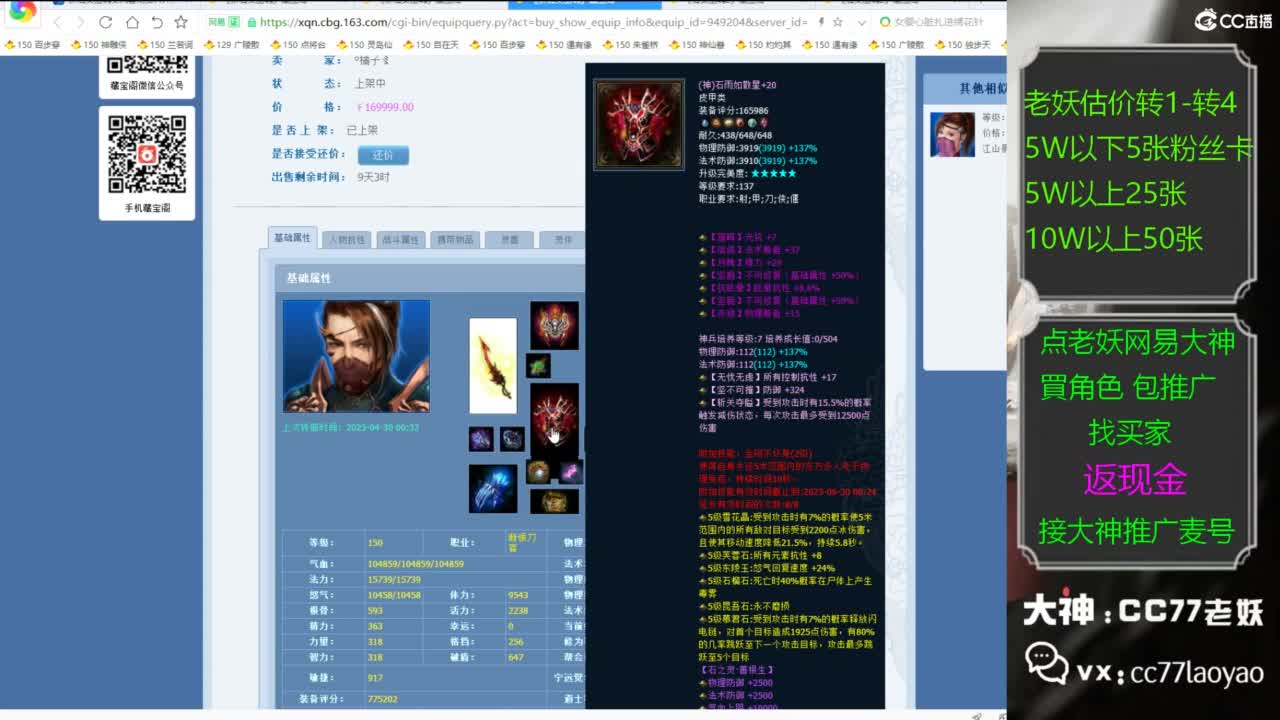Click the 装备评分 value '775202'
1280x720 pixels.
382,699
